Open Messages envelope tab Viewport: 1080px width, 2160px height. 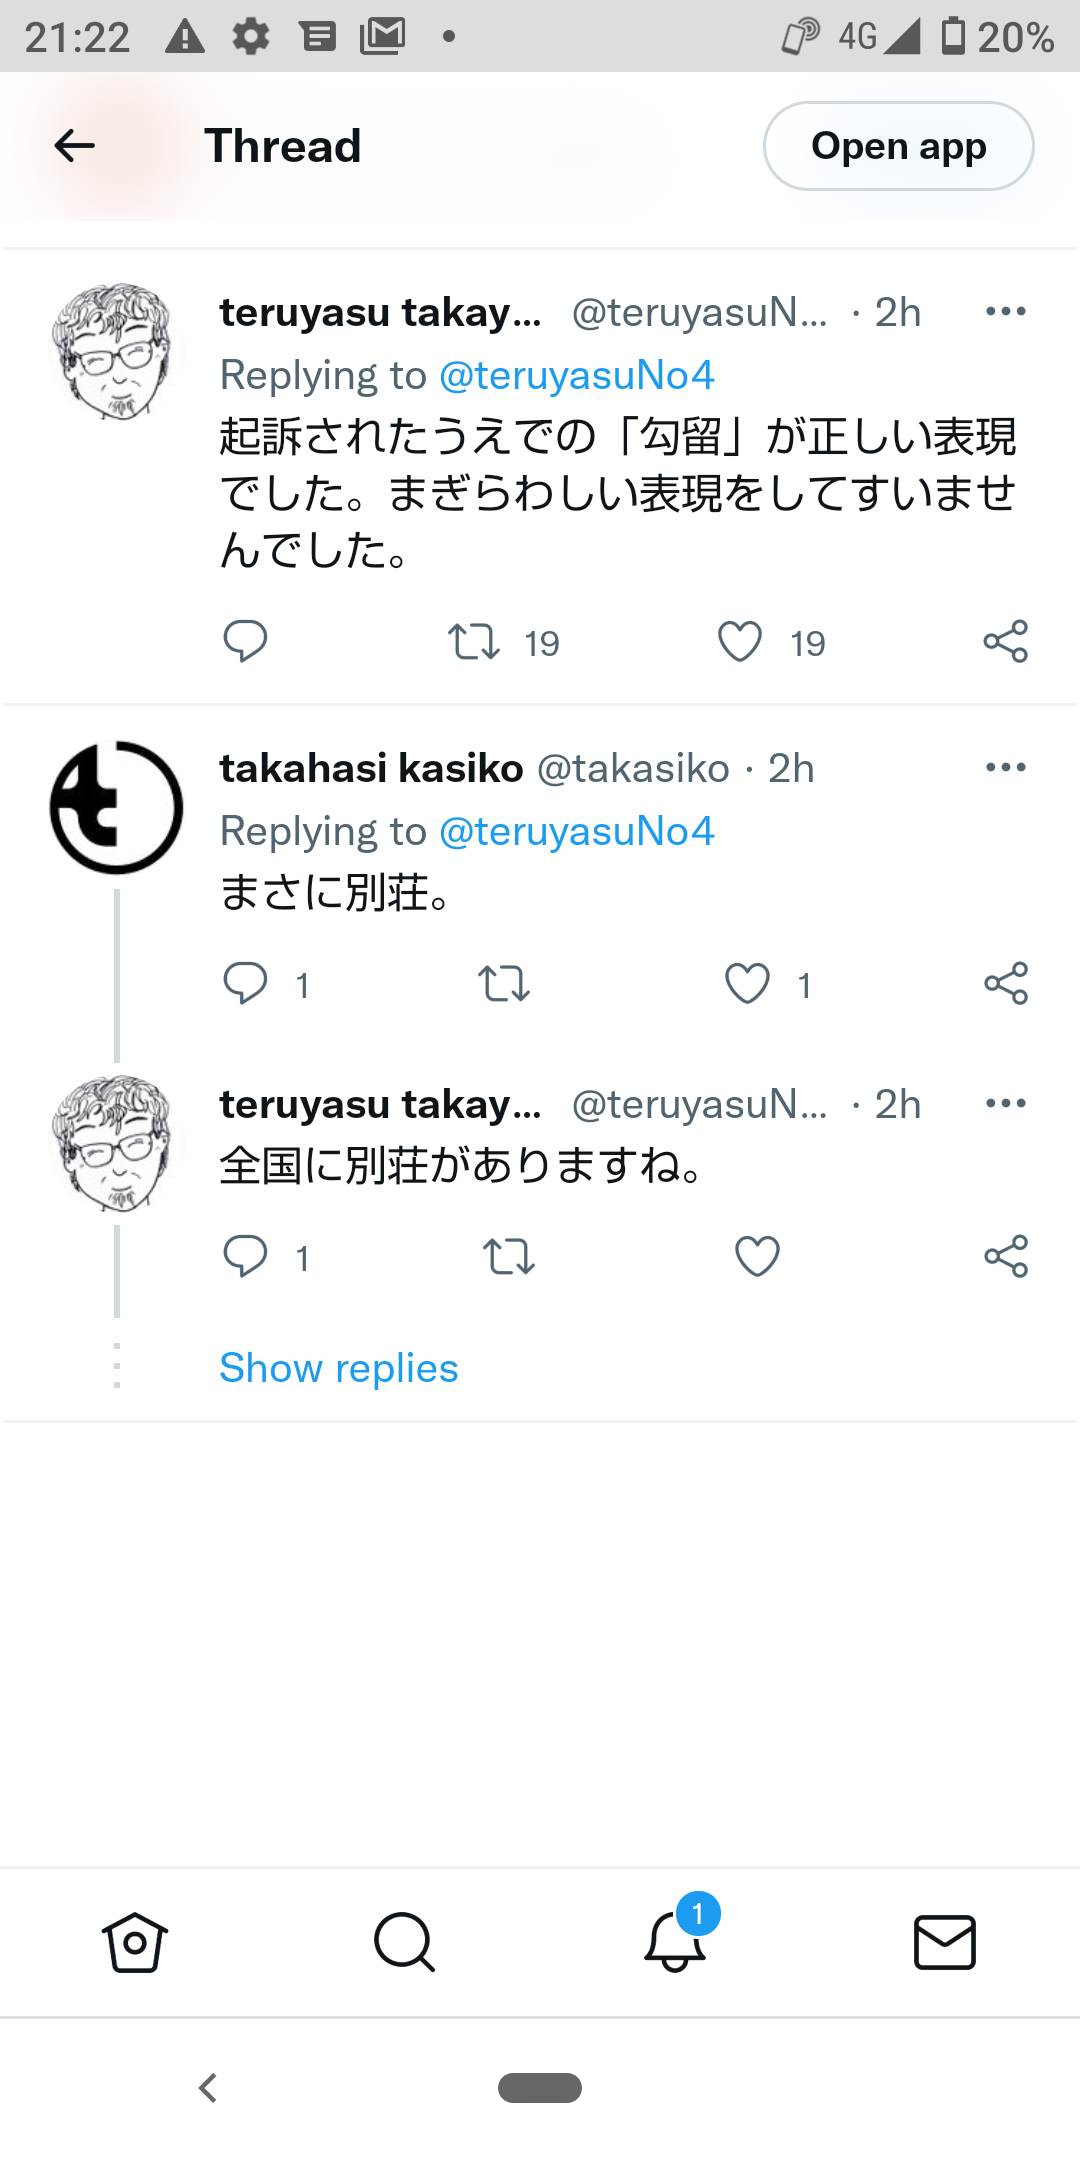pos(945,1942)
